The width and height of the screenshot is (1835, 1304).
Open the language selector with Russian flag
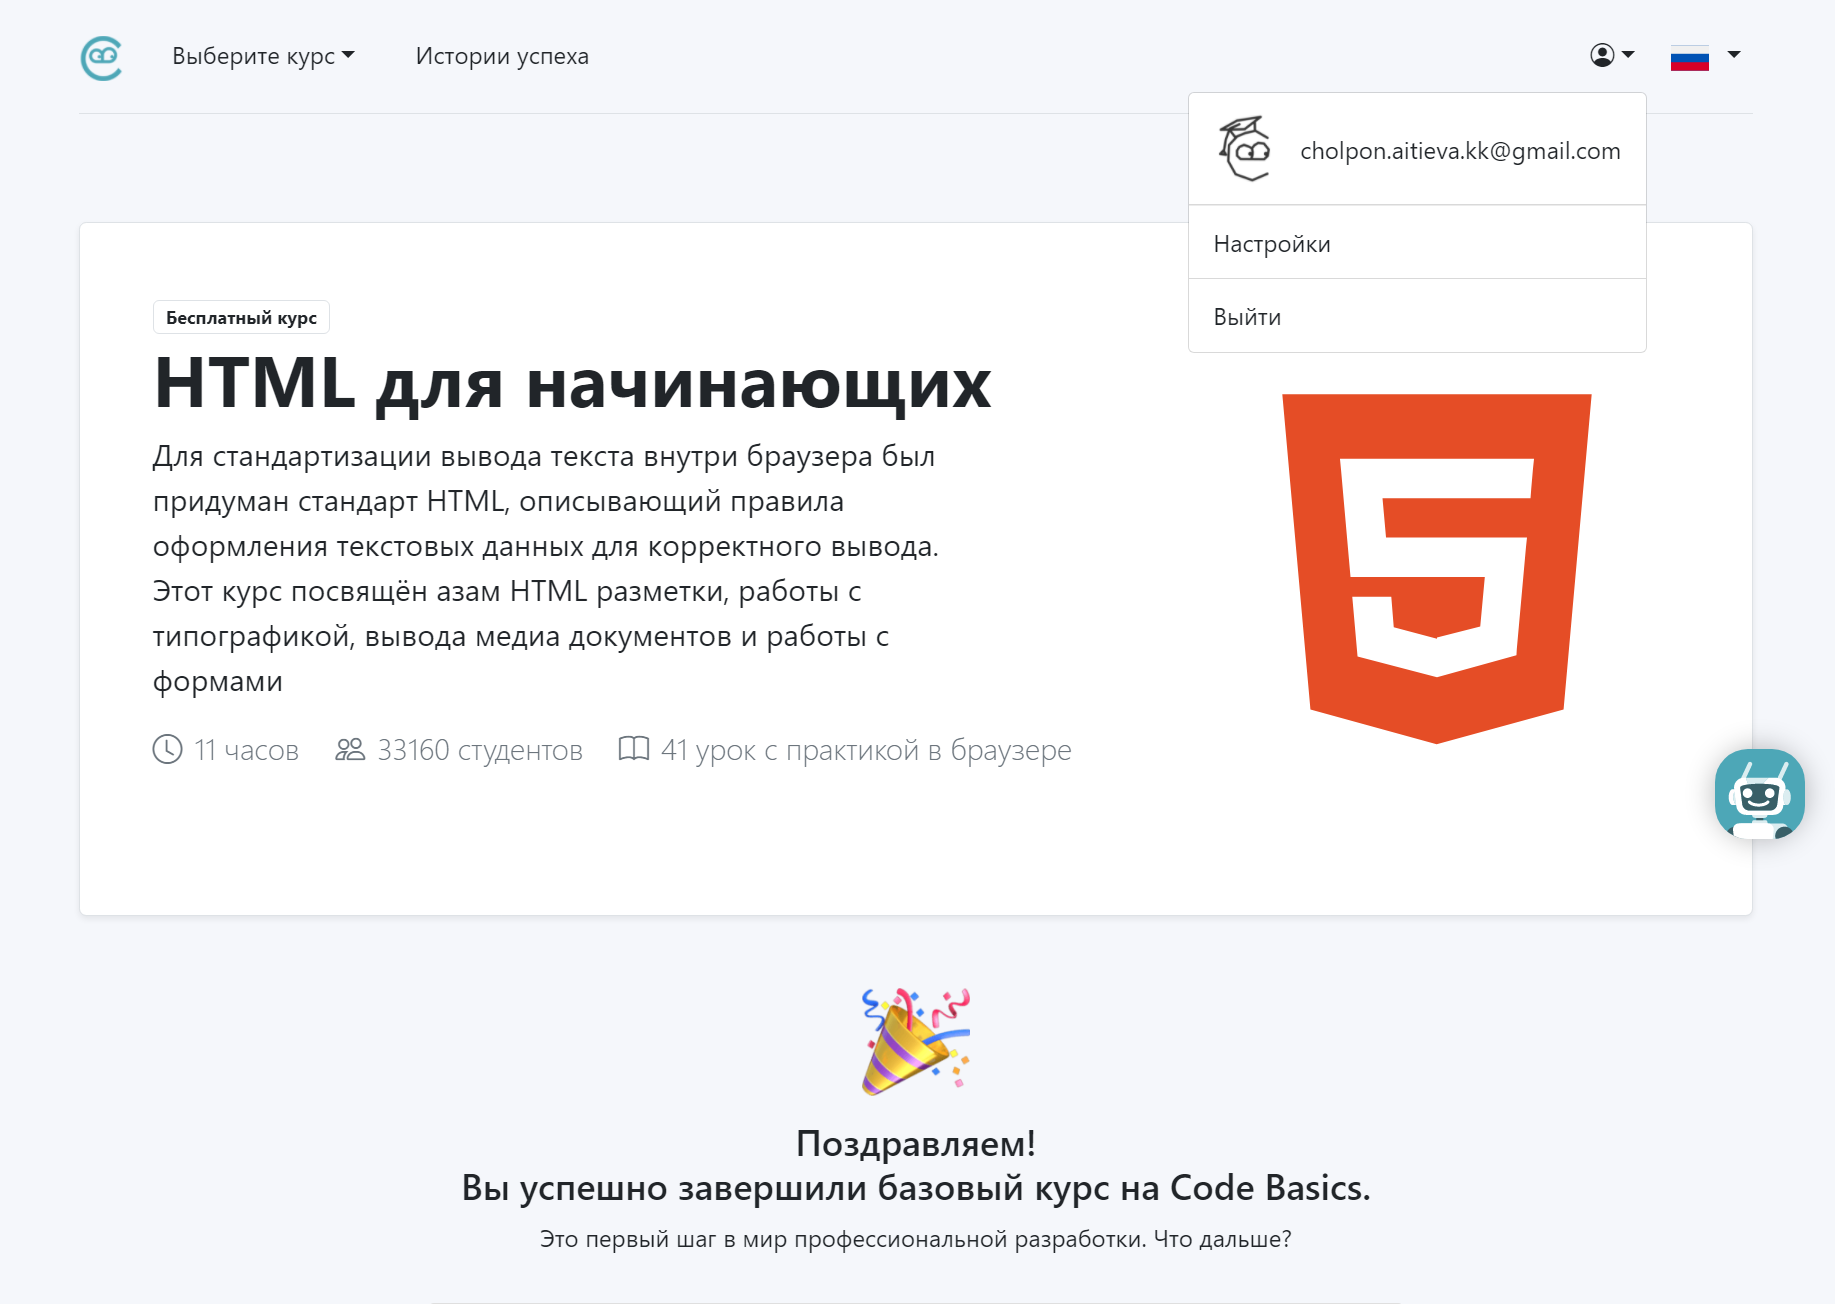(1706, 56)
